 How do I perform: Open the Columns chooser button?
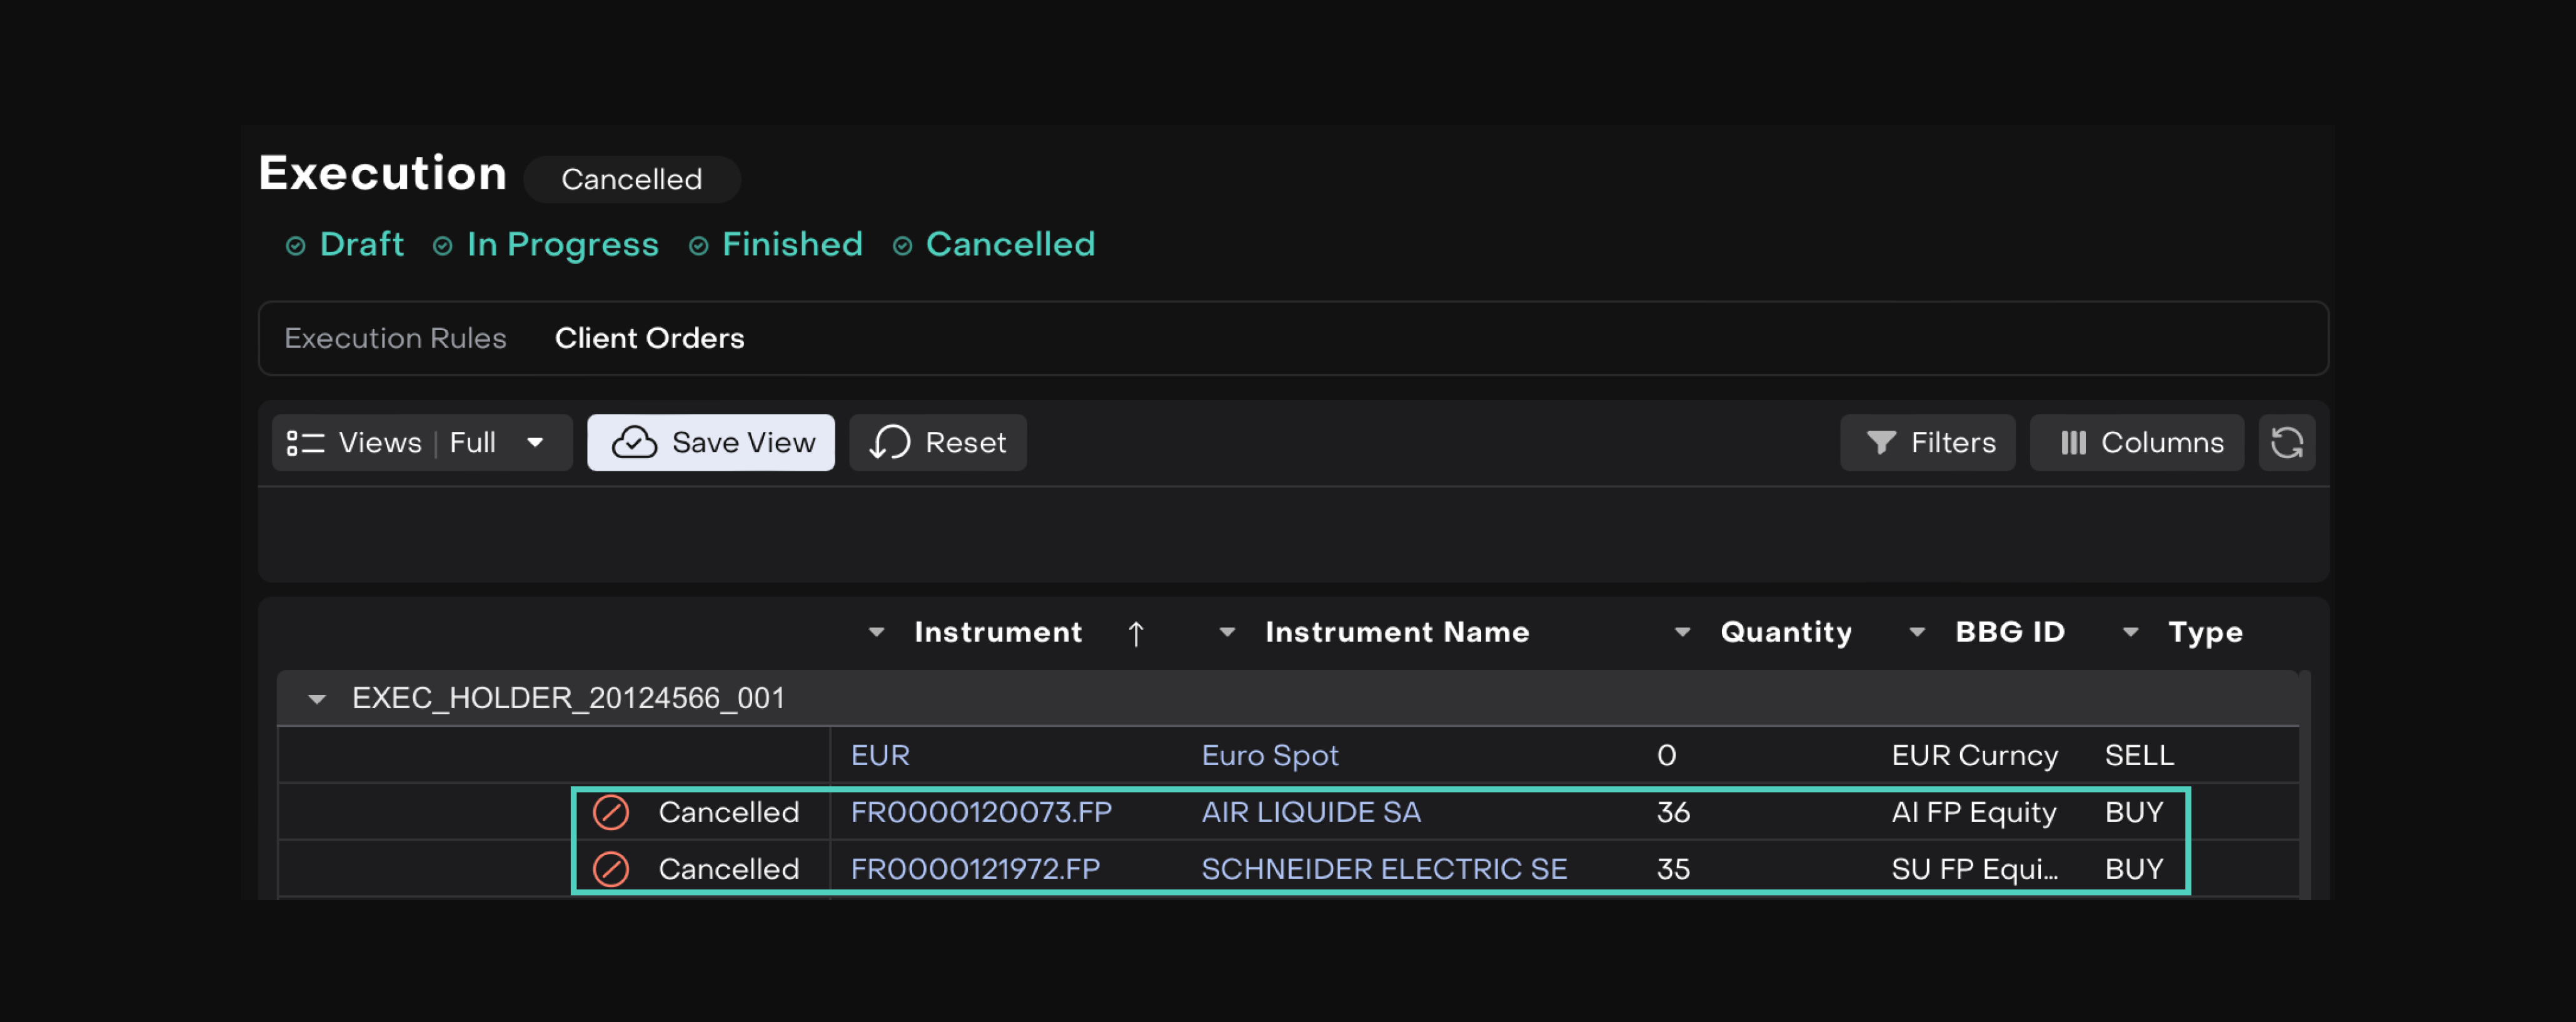[x=2137, y=442]
